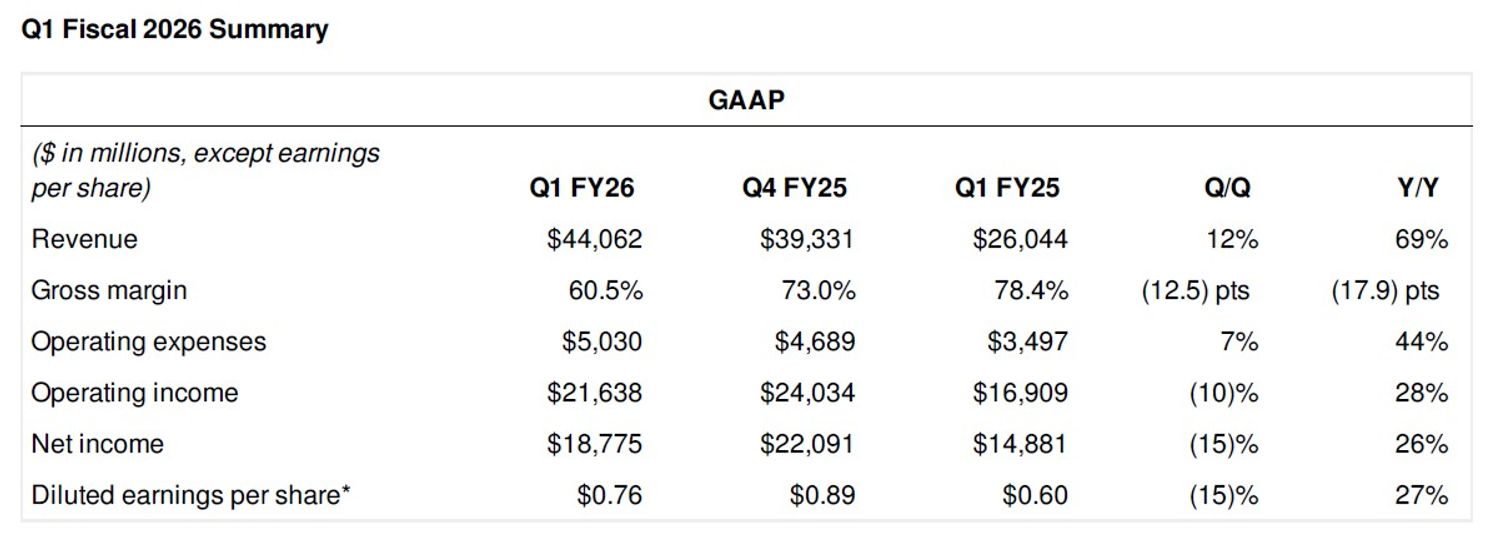Image resolution: width=1500 pixels, height=538 pixels.
Task: Click the $44,062 revenue value
Action: coord(595,240)
